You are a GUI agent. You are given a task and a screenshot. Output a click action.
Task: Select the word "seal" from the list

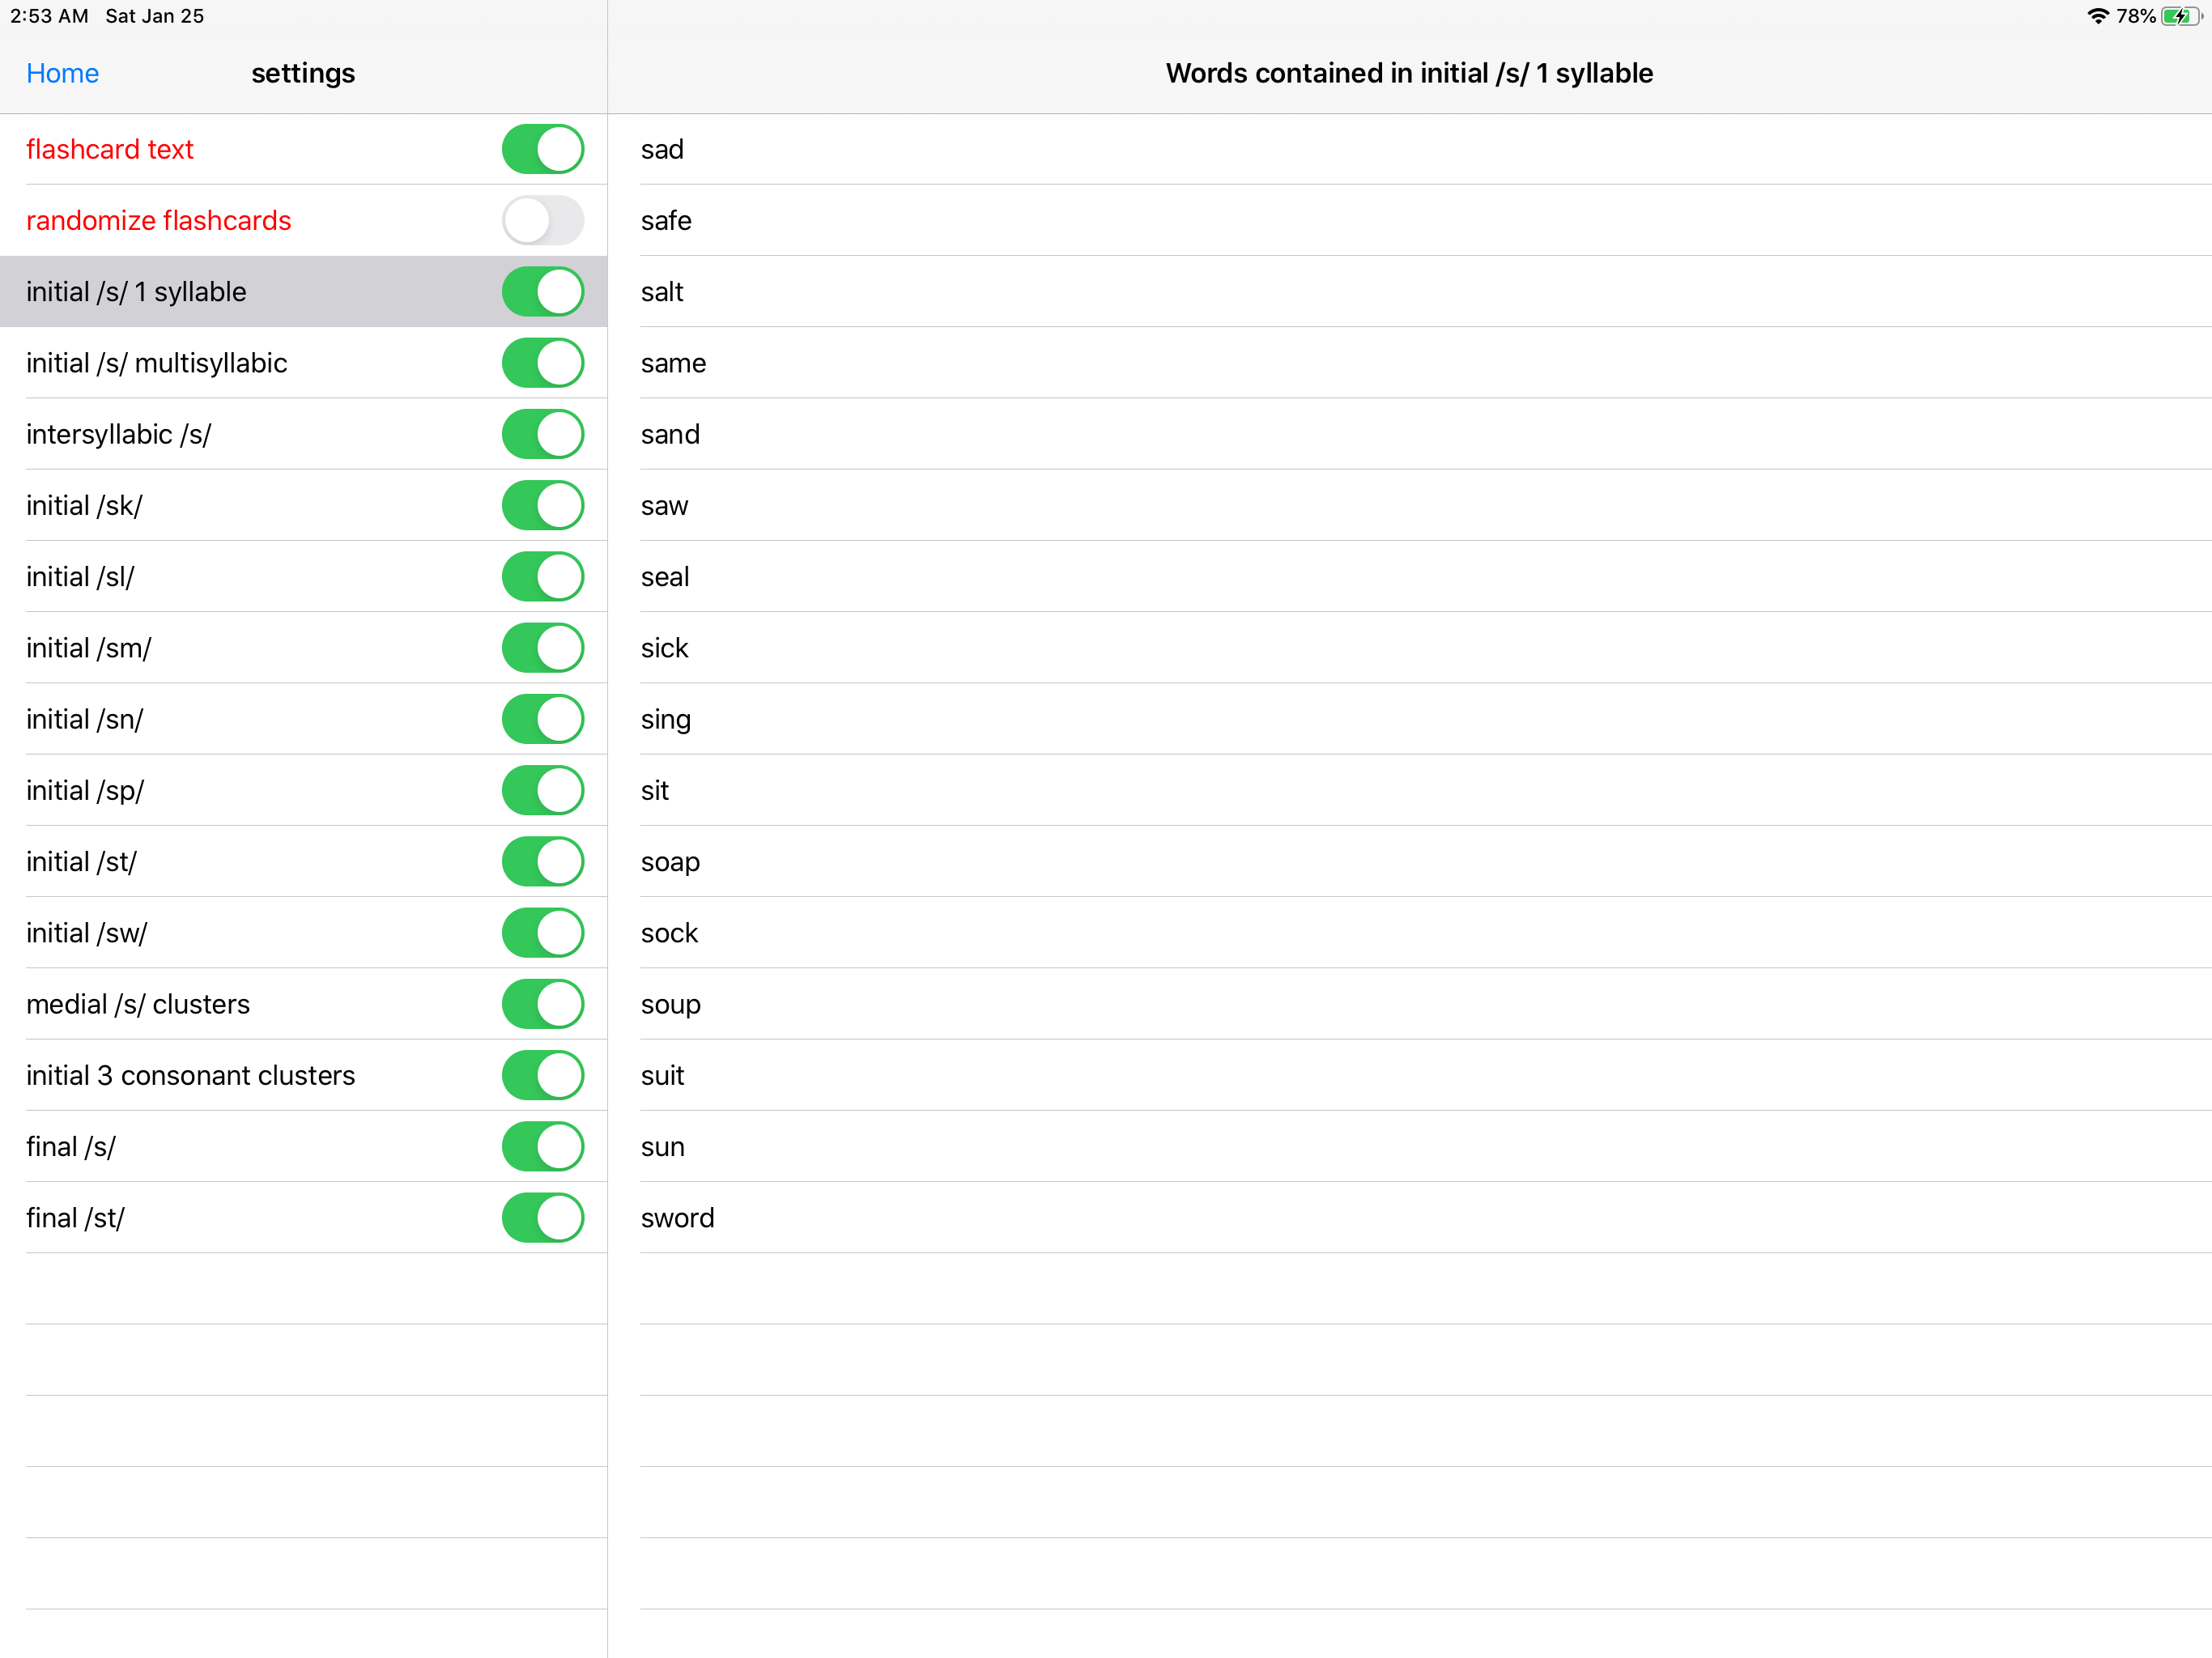[665, 577]
